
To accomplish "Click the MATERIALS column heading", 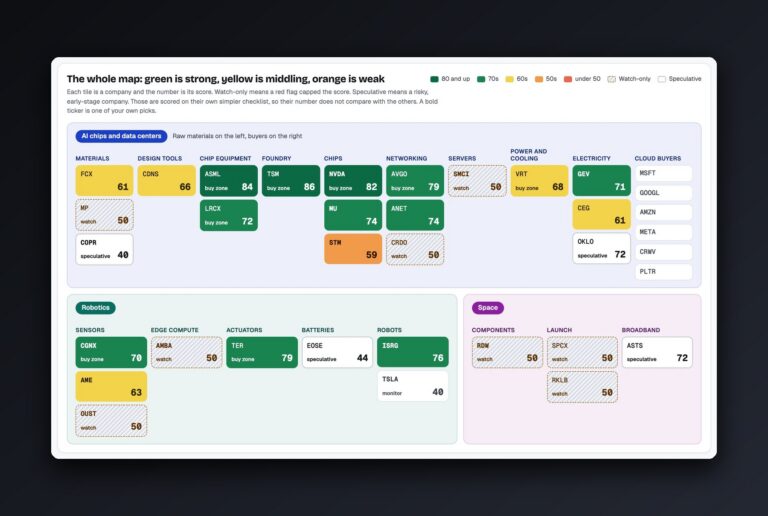I will tap(92, 159).
